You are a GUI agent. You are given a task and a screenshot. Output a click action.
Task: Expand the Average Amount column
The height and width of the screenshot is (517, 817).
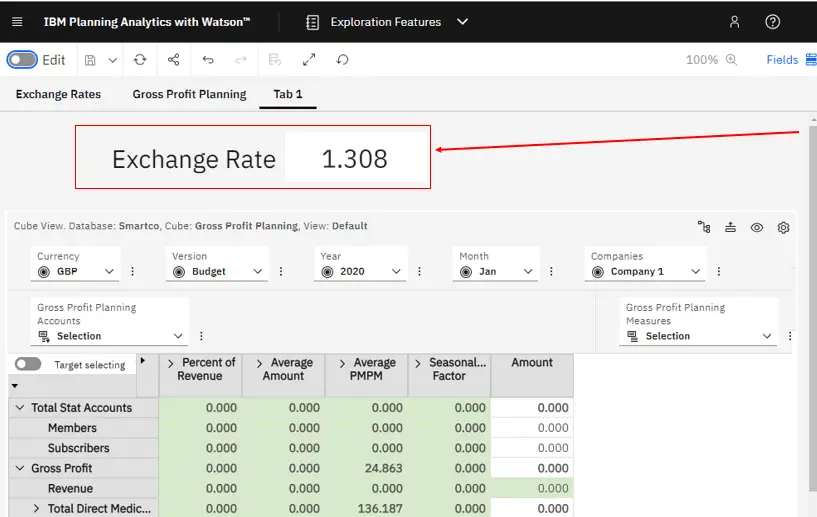click(x=259, y=363)
